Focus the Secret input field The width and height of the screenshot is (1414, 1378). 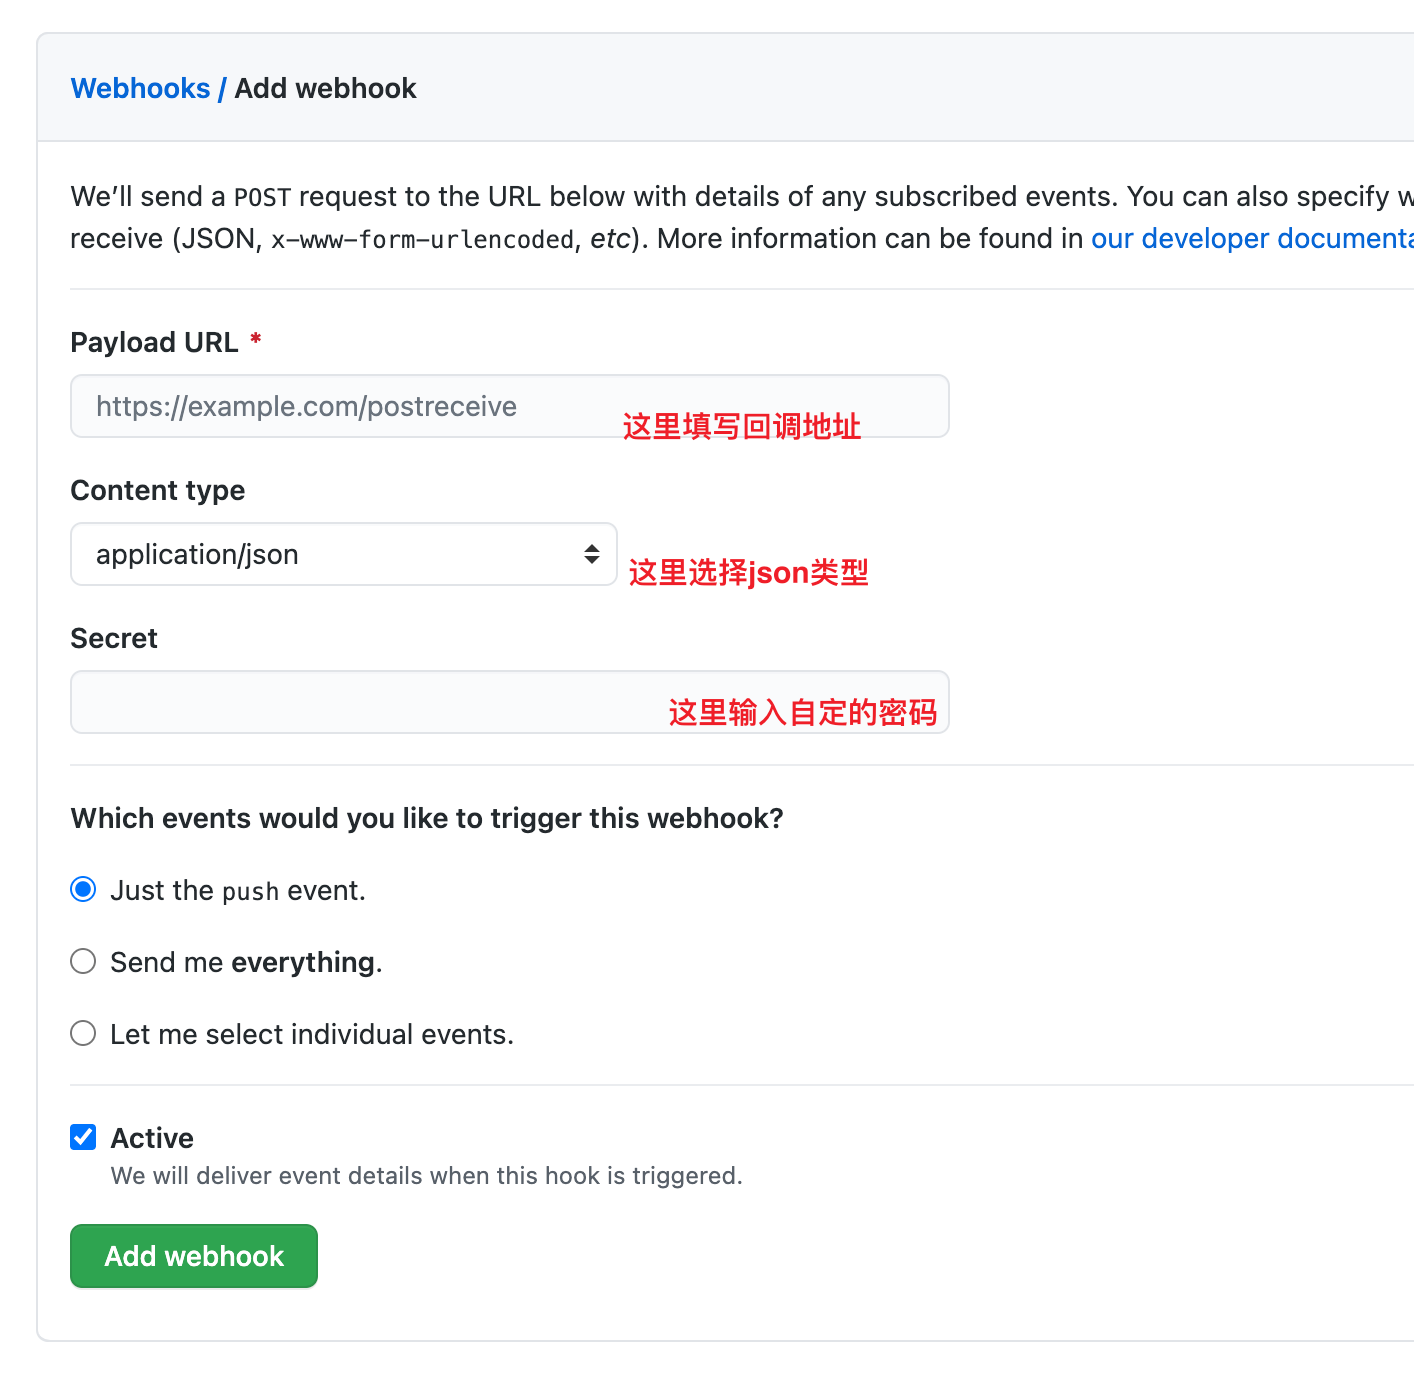pos(510,702)
